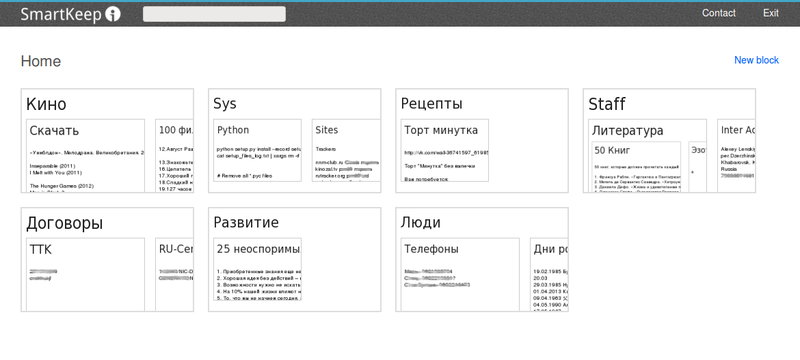This screenshot has height=360, width=800.
Task: Create a New block
Action: 756,60
